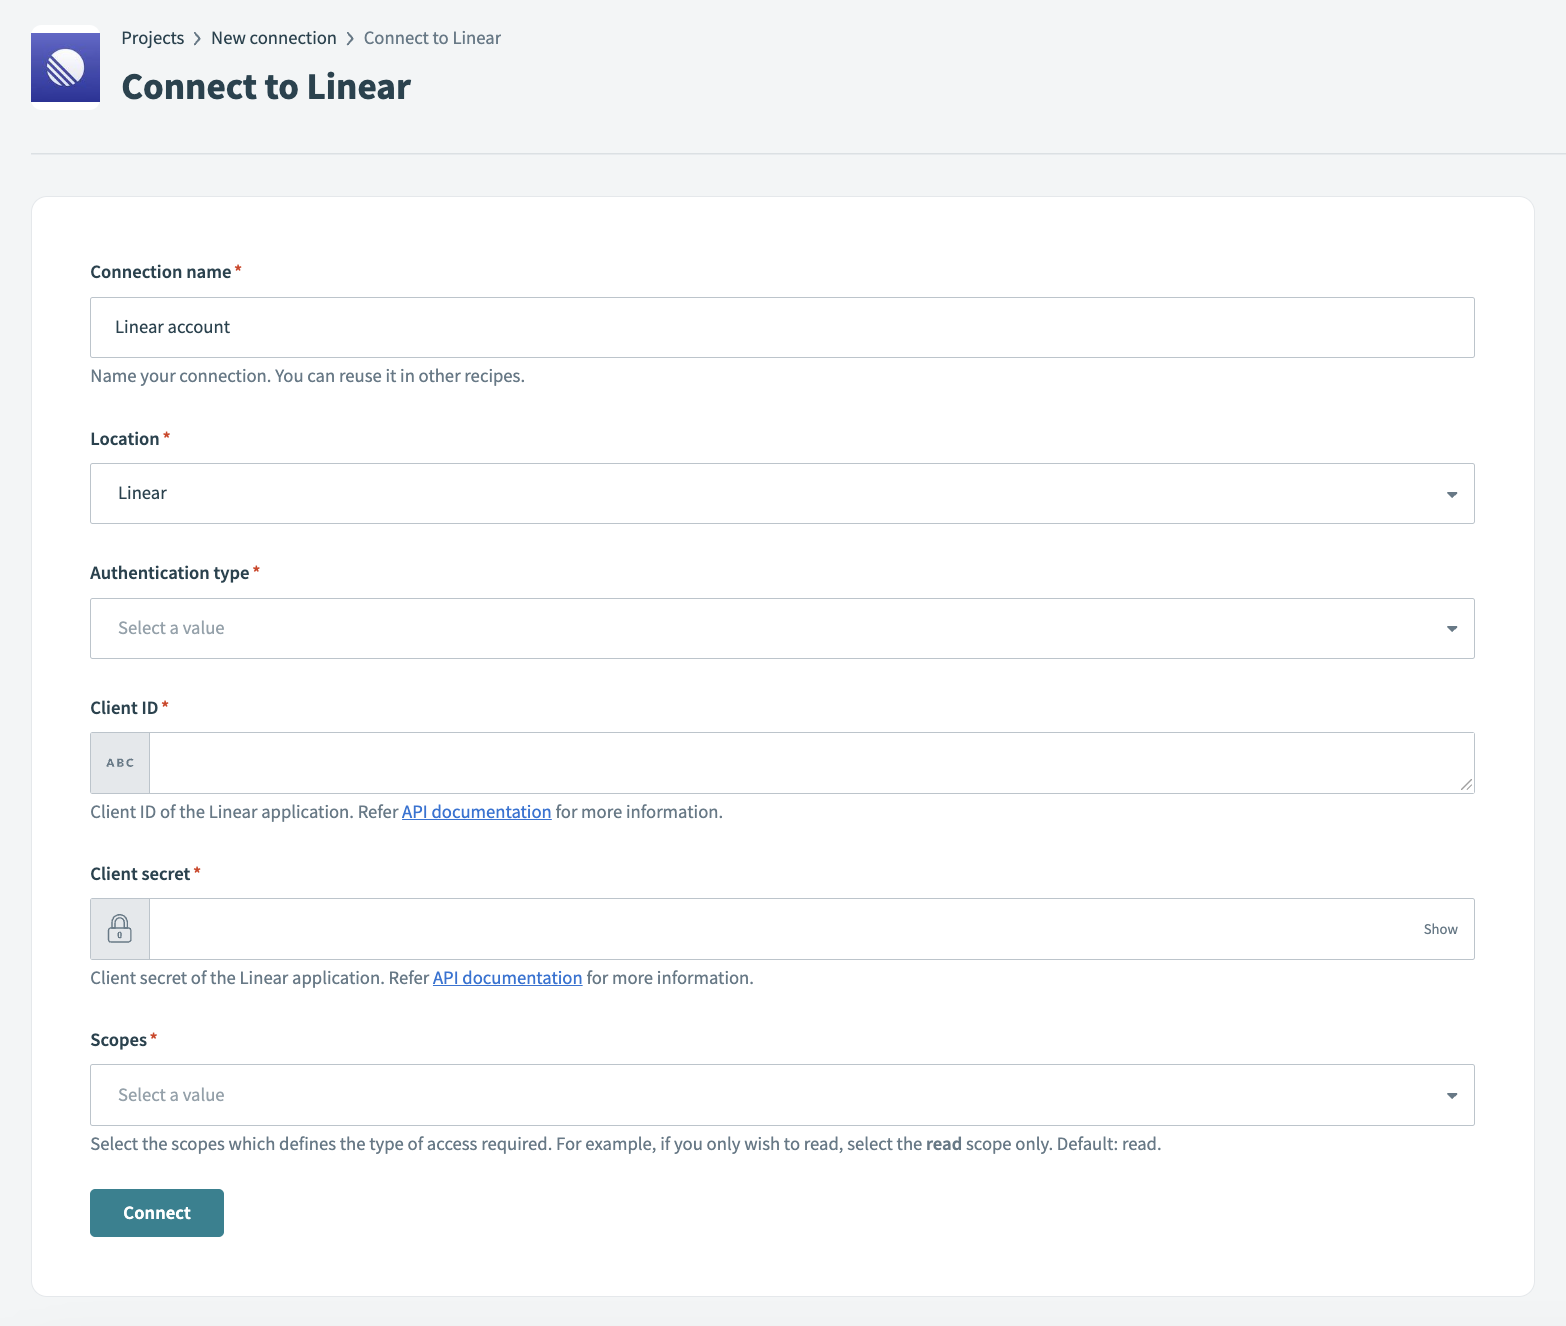Click the chevron after New connection breadcrumb
This screenshot has height=1326, width=1566.
click(350, 37)
